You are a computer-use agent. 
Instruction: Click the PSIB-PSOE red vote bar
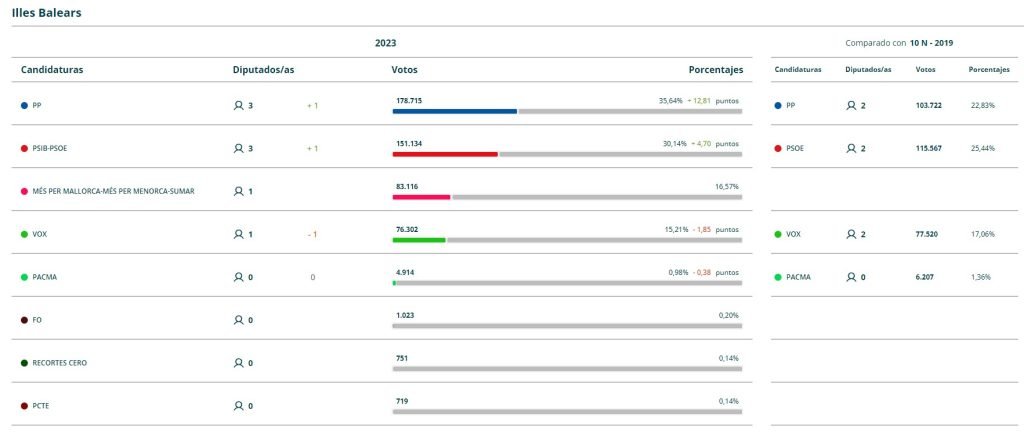coord(445,154)
